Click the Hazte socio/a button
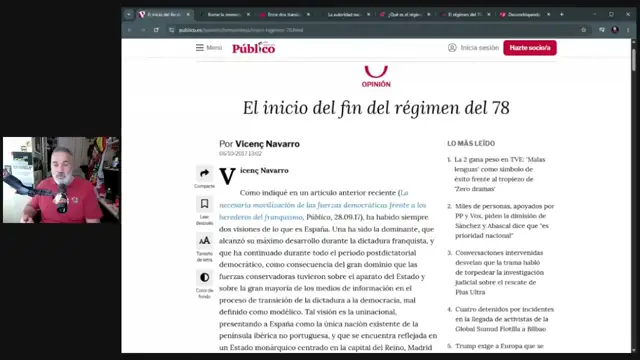The width and height of the screenshot is (640, 360). (530, 48)
